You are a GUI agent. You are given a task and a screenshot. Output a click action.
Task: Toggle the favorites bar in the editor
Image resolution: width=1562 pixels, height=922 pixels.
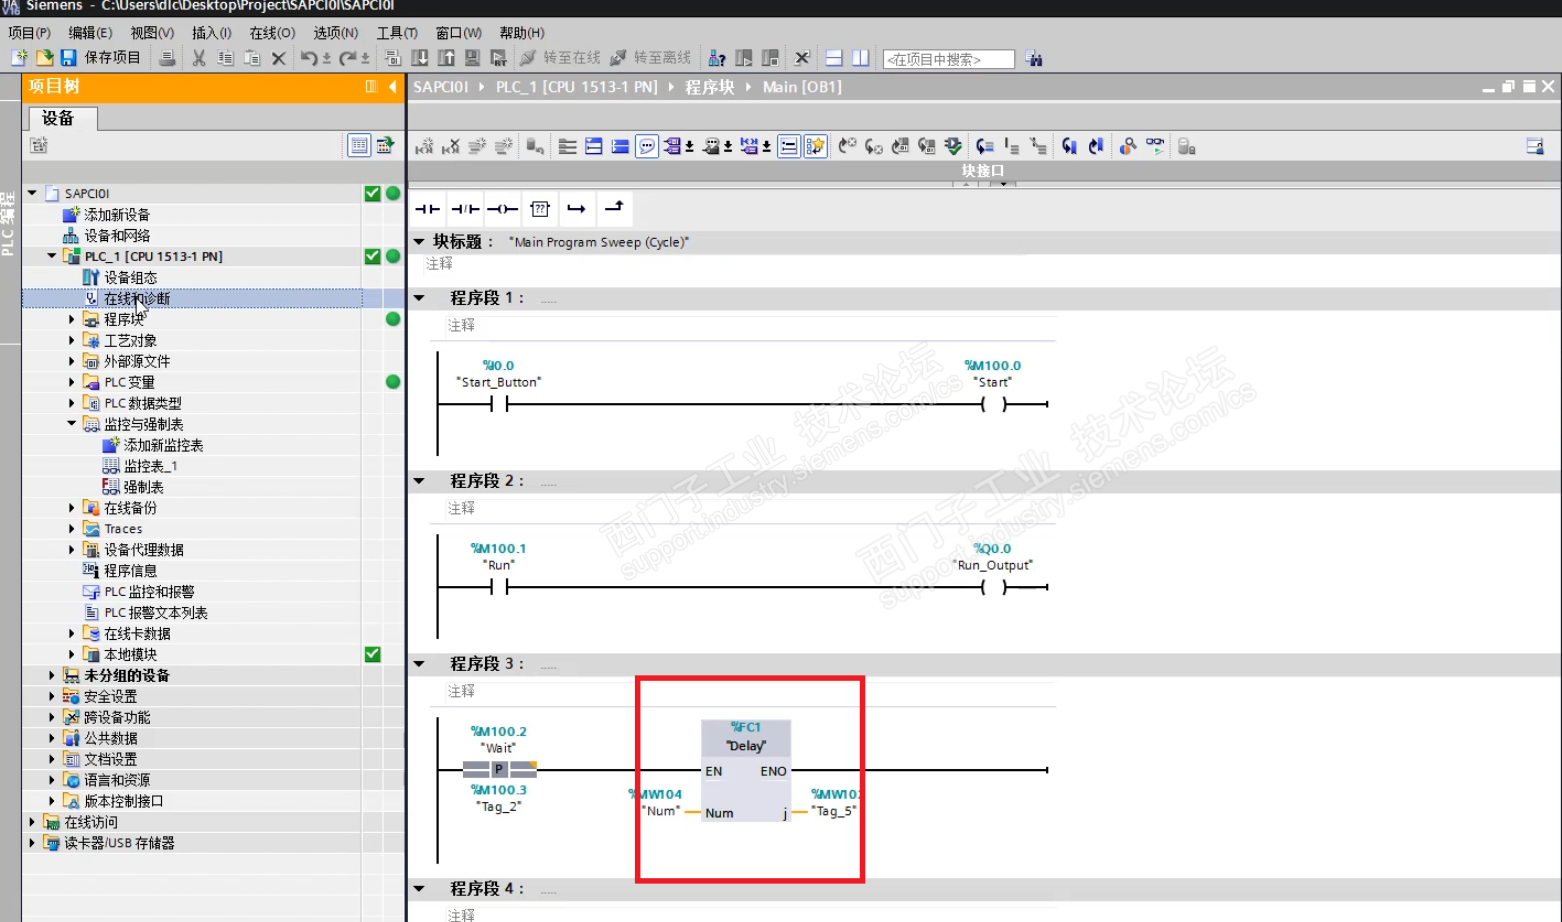coord(815,146)
